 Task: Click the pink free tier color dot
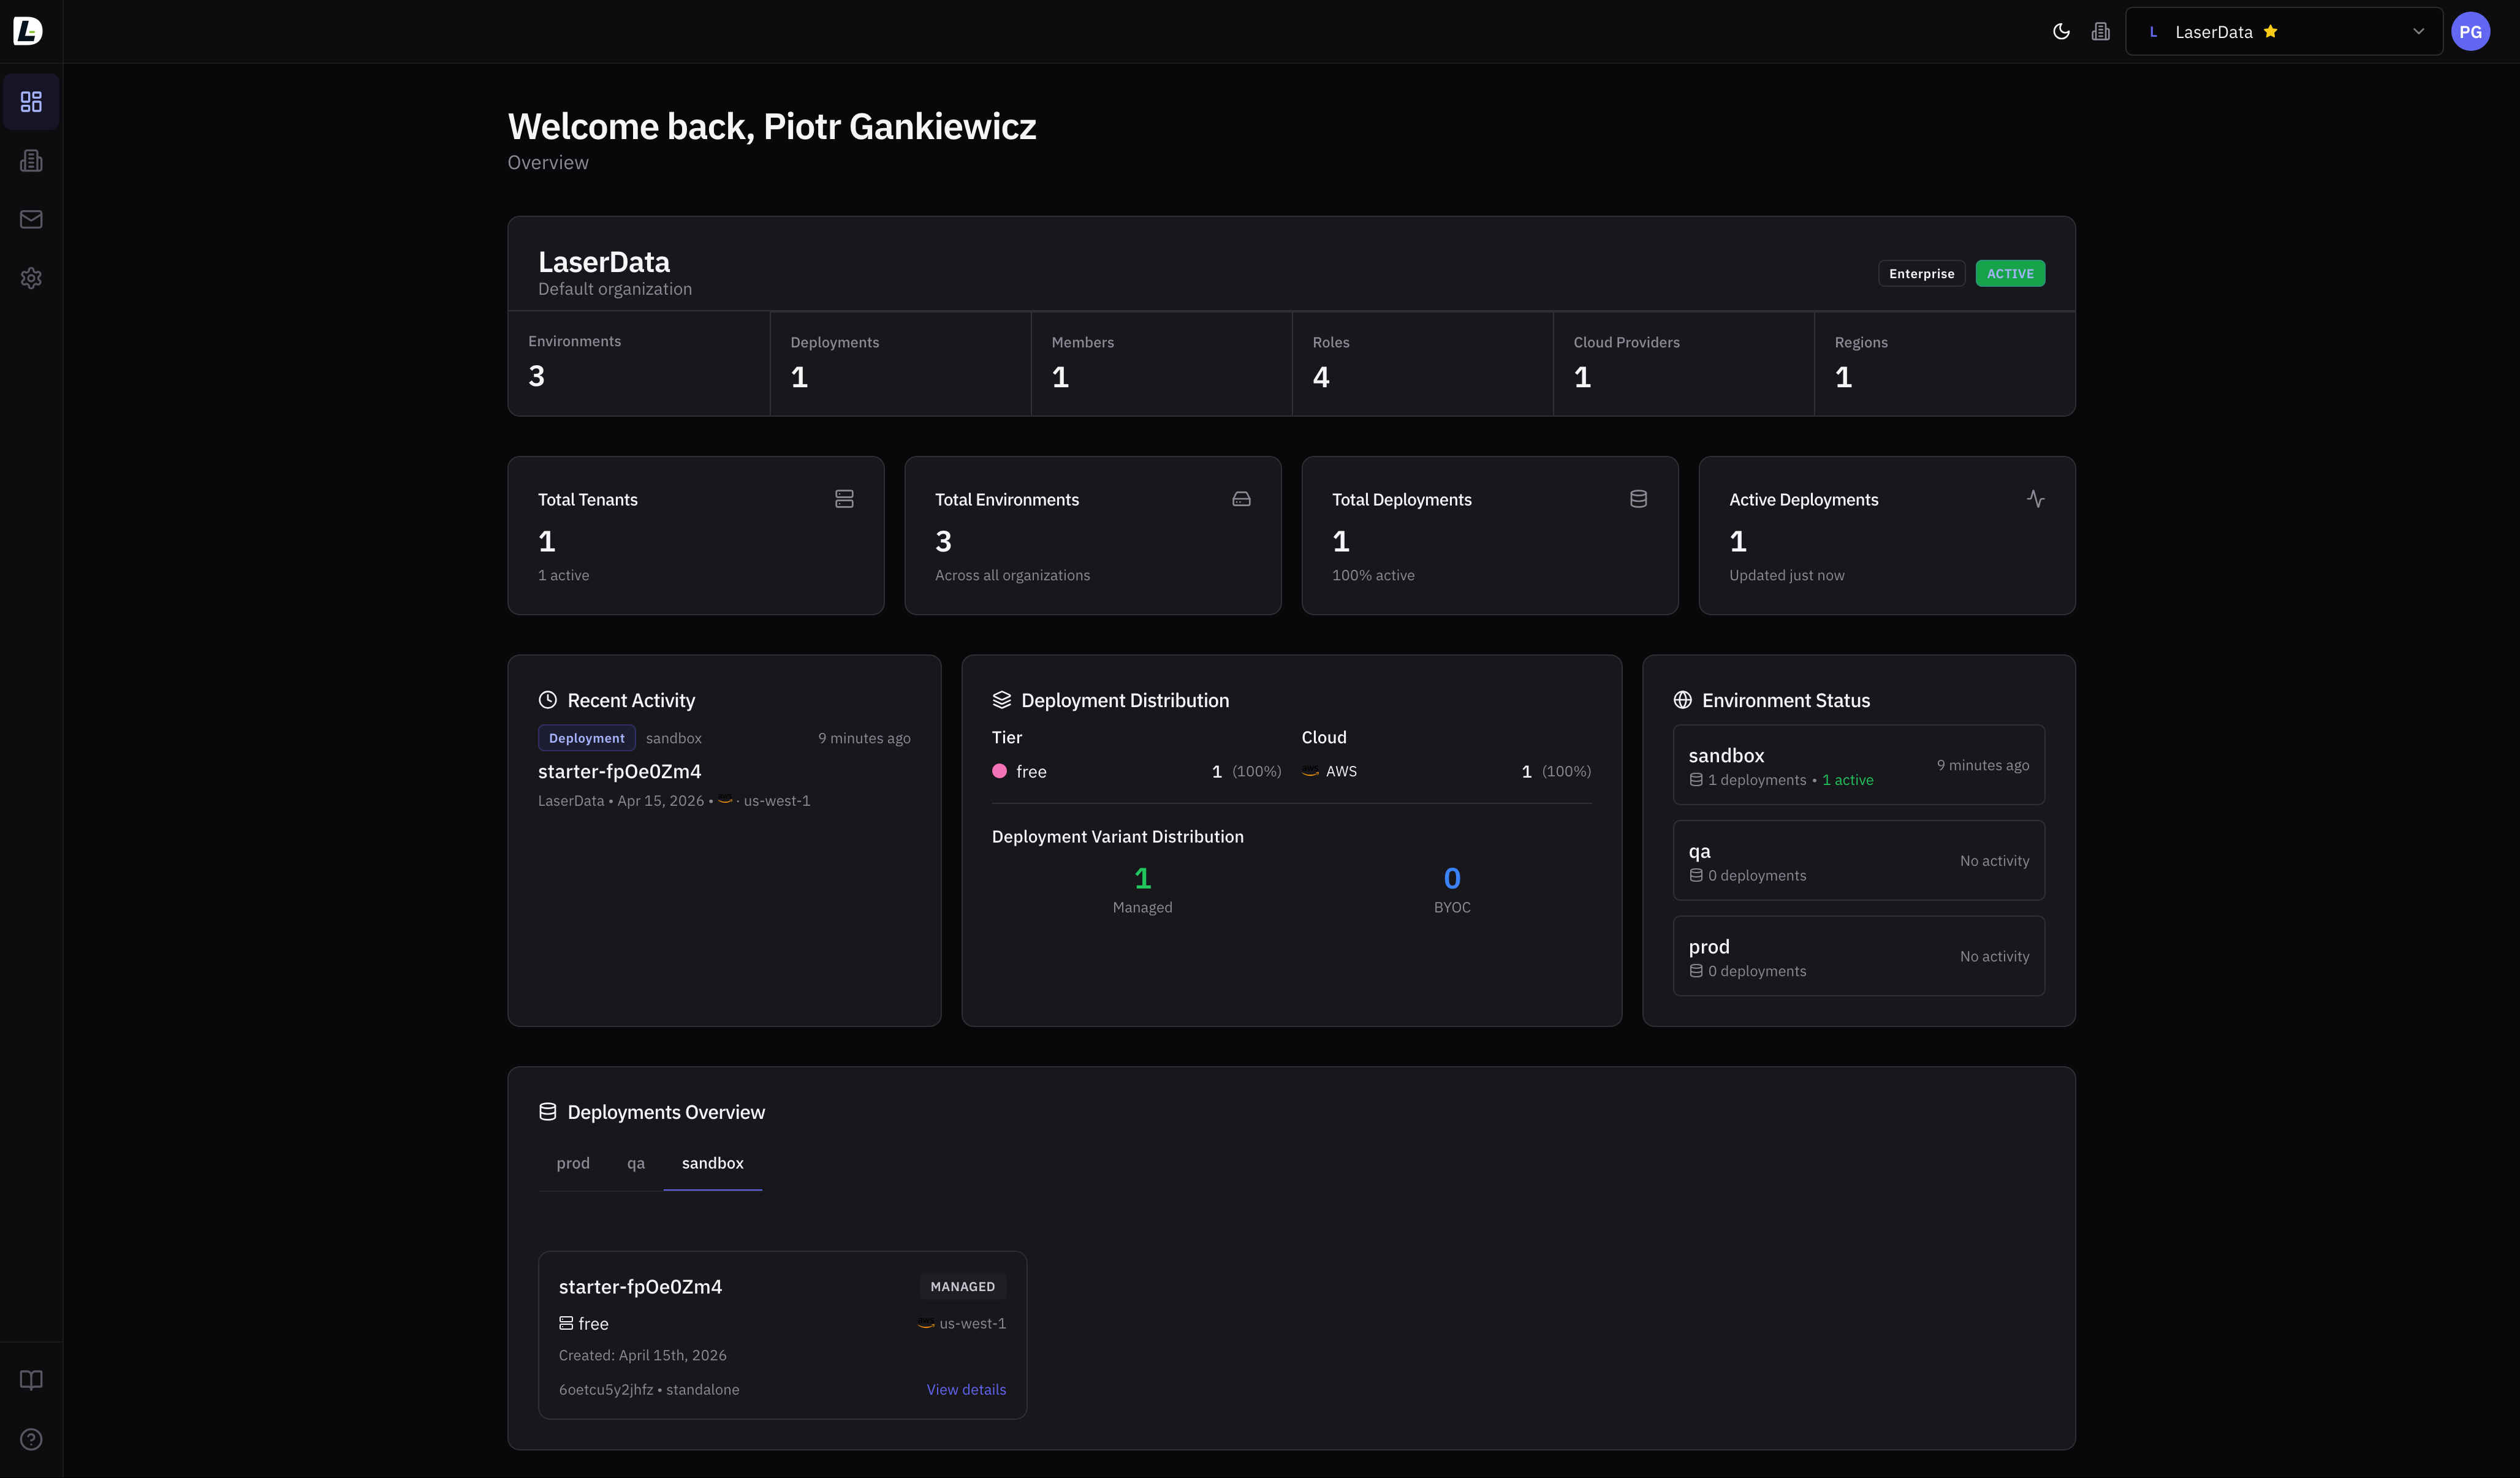tap(999, 771)
